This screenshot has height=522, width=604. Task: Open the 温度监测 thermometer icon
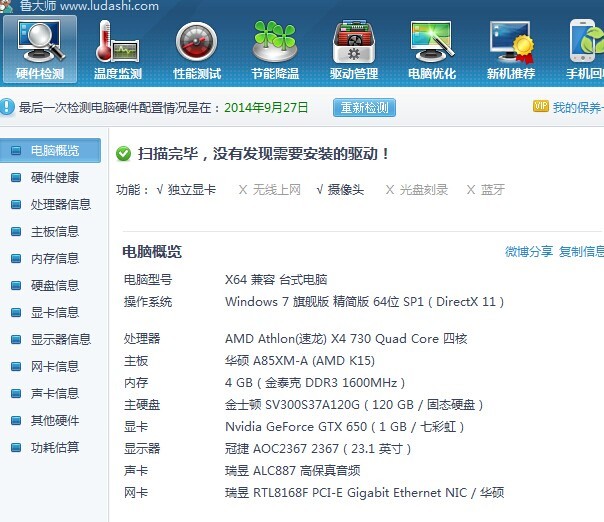[x=118, y=49]
